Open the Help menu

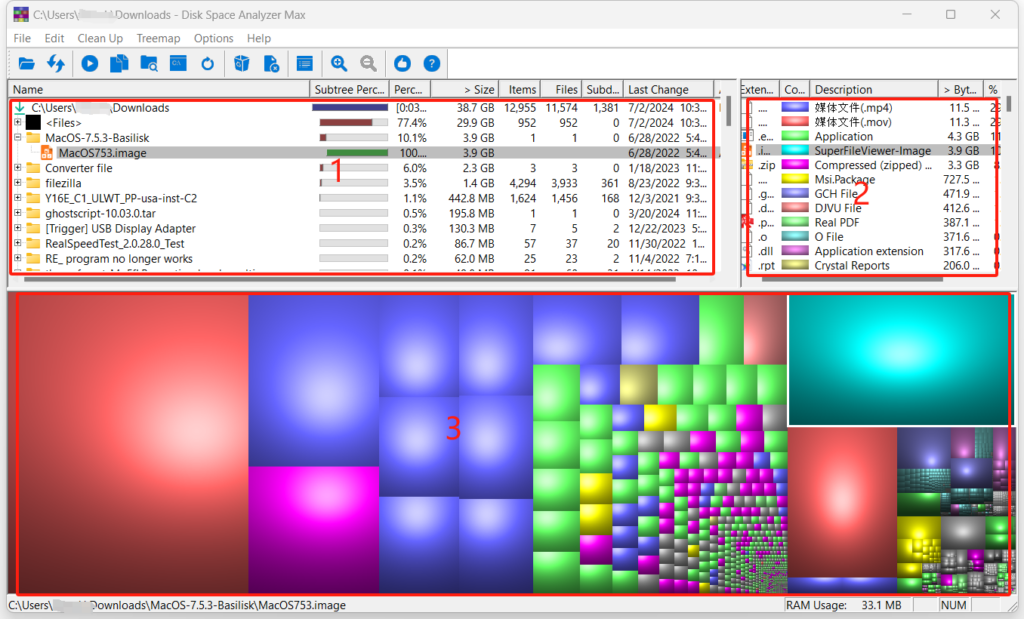(259, 38)
